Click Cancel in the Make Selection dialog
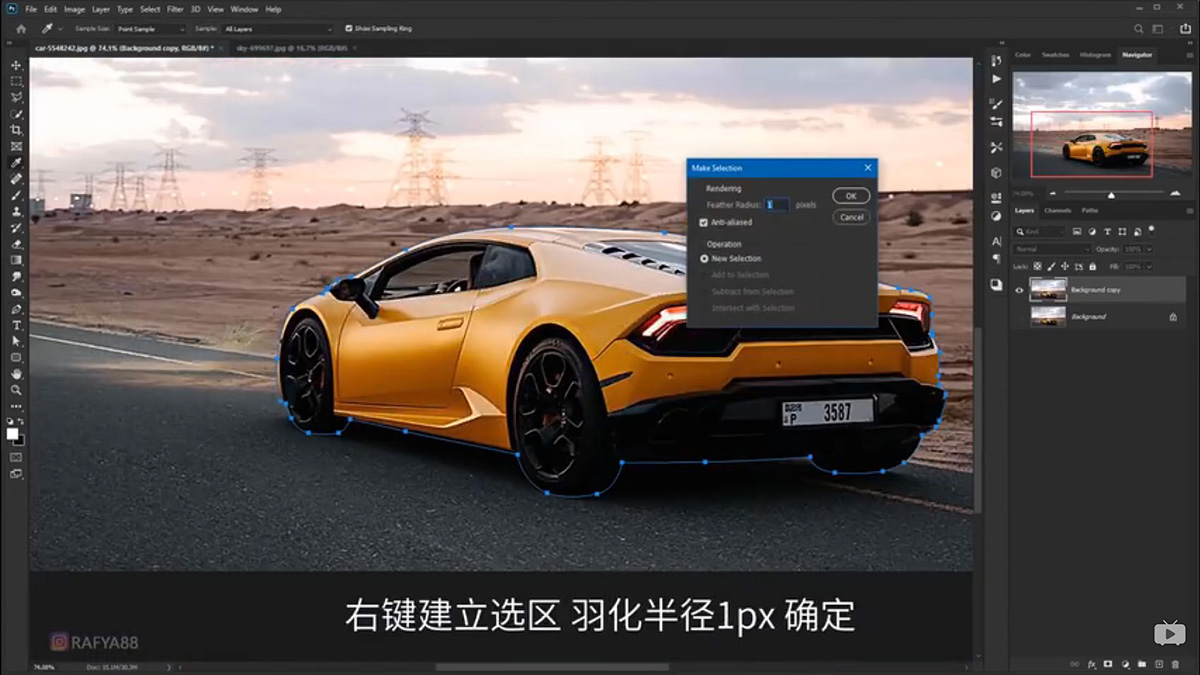The height and width of the screenshot is (675, 1200). (x=851, y=216)
